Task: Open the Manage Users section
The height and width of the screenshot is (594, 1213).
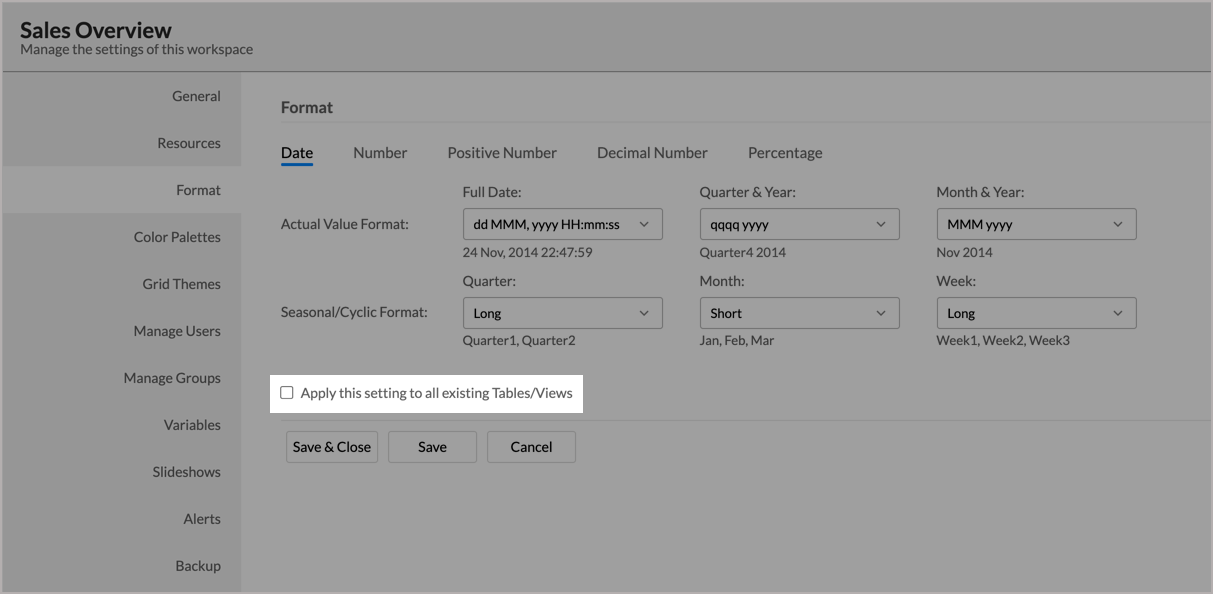Action: tap(177, 331)
